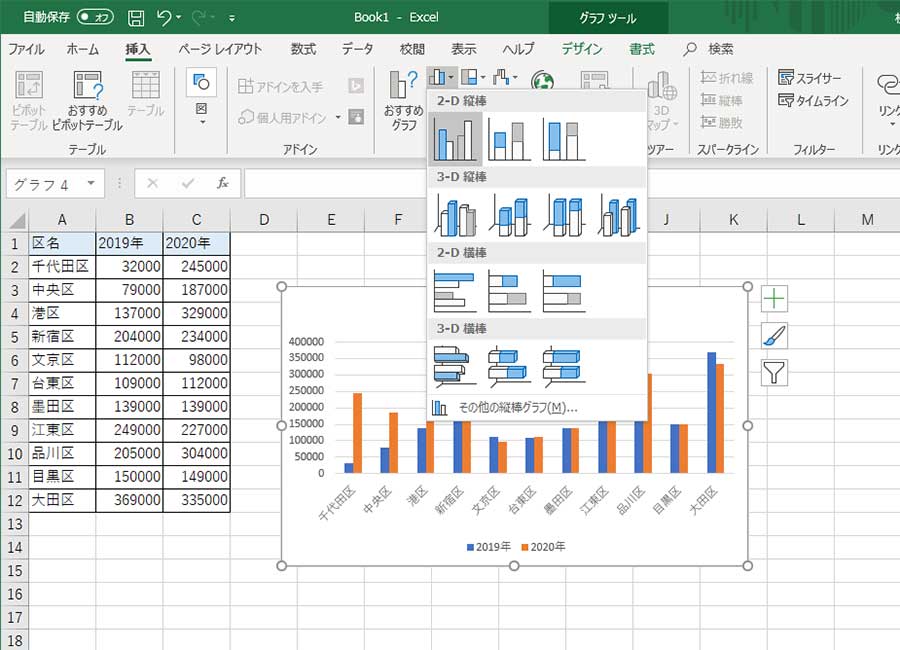Viewport: 900px width, 650px height.
Task: Select the 2-D clustered column chart icon
Action: click(456, 139)
